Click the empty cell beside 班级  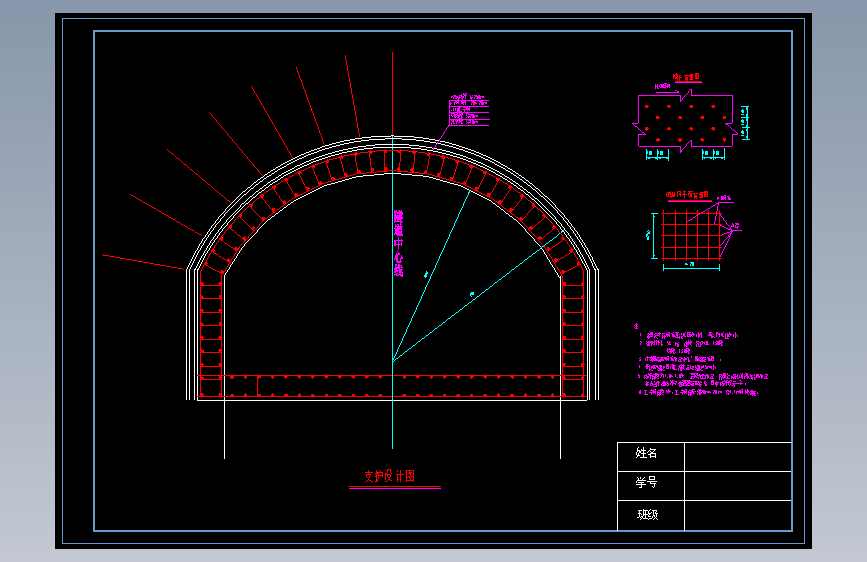[738, 516]
